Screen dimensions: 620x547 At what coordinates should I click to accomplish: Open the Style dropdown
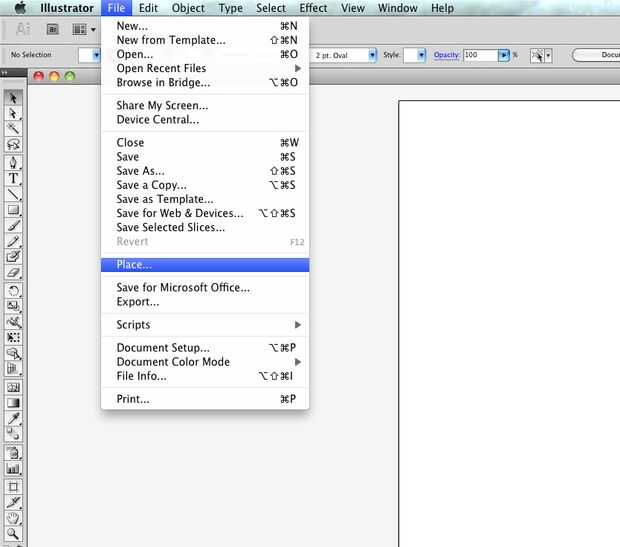point(422,55)
